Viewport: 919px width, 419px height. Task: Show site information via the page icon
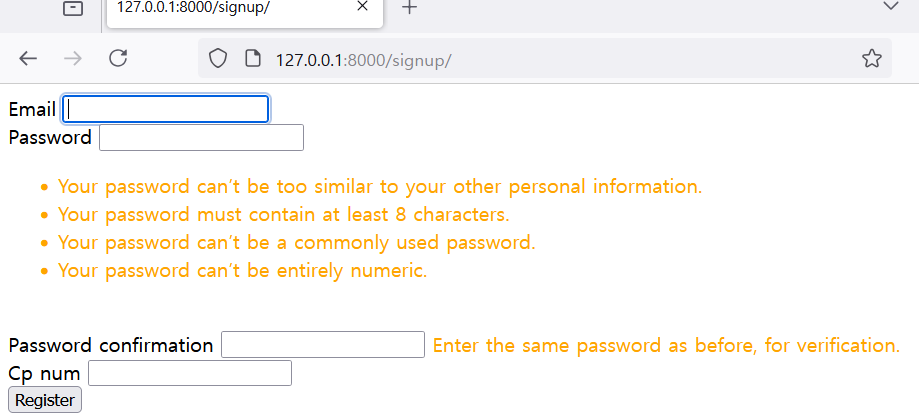252,59
